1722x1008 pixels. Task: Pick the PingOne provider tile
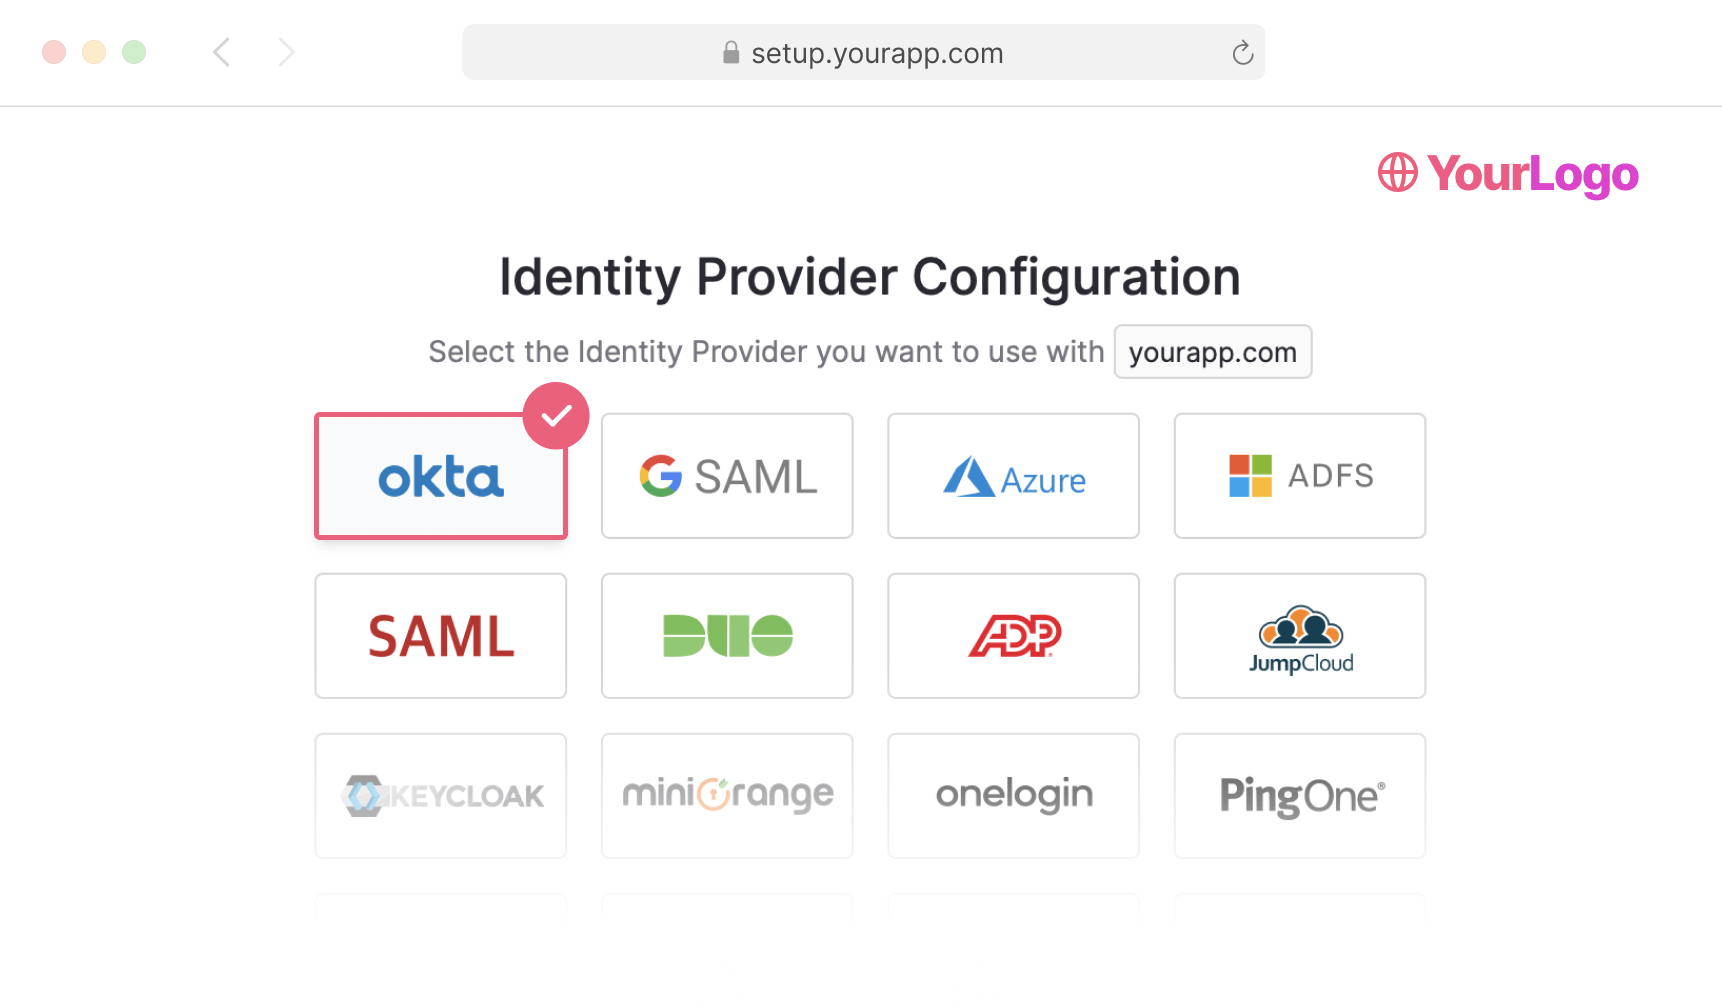1299,796
